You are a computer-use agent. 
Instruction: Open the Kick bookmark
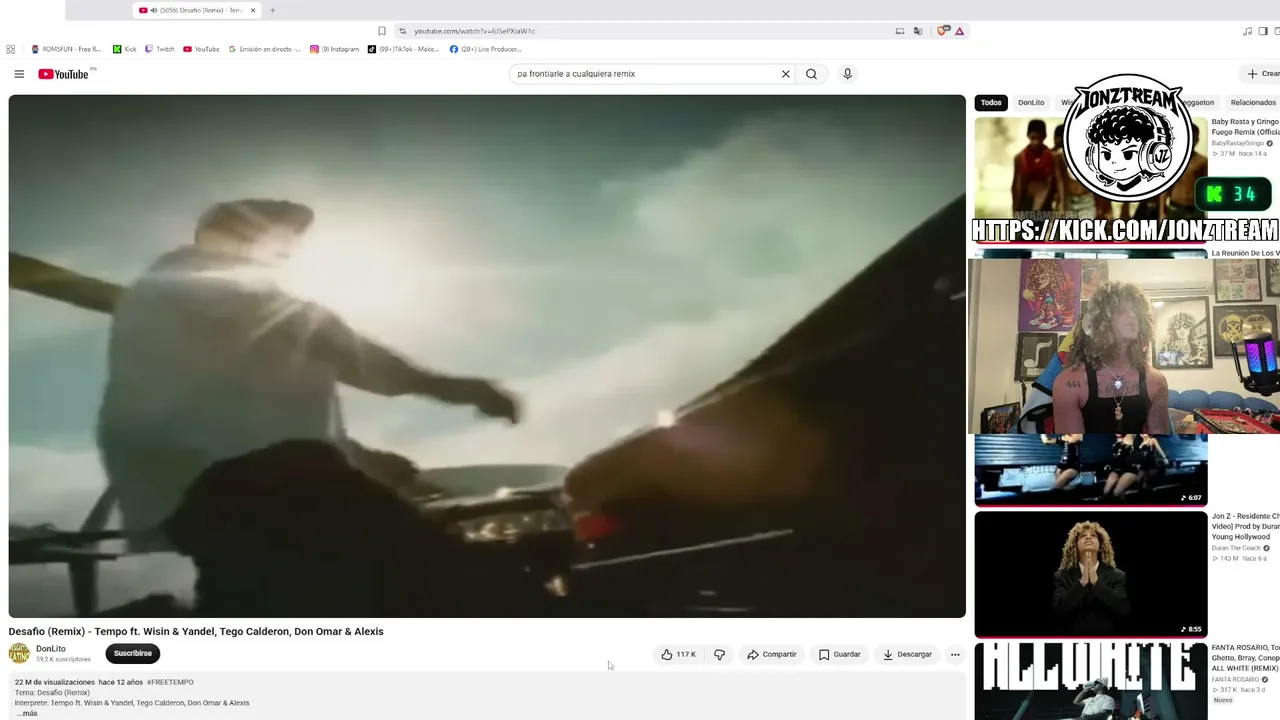click(125, 49)
